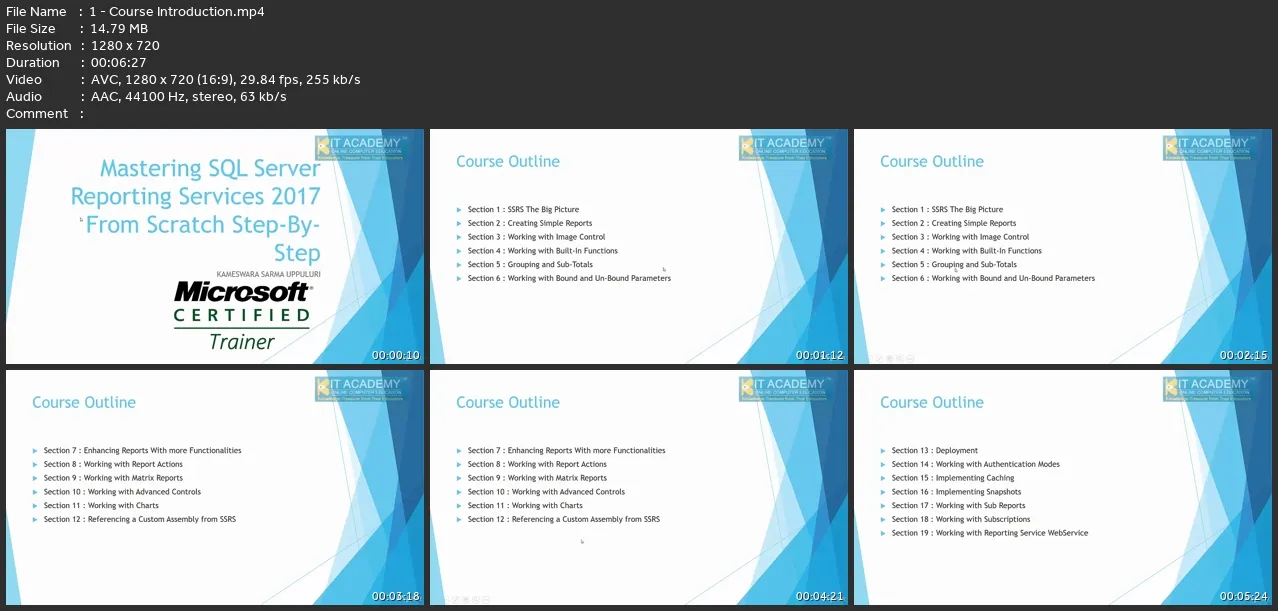Click 'Section 10 : Working with Advanced Controls' in the 00:04:21 thumbnail
1278x611 pixels.
546,492
